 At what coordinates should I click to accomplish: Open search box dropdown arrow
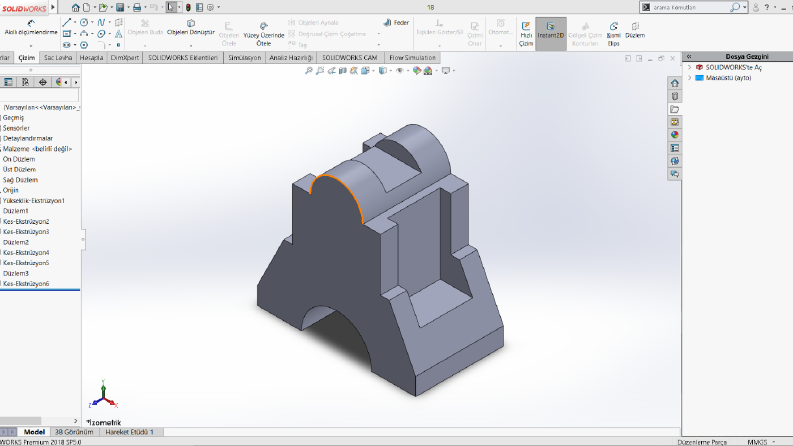click(744, 8)
